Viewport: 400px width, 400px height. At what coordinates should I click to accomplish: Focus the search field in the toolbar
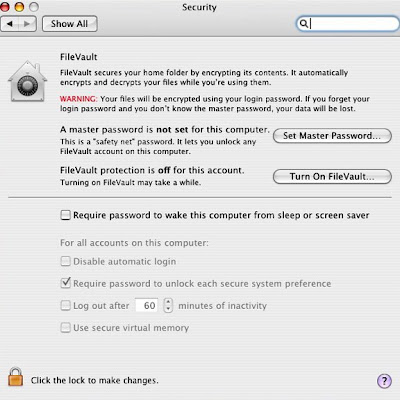click(347, 24)
